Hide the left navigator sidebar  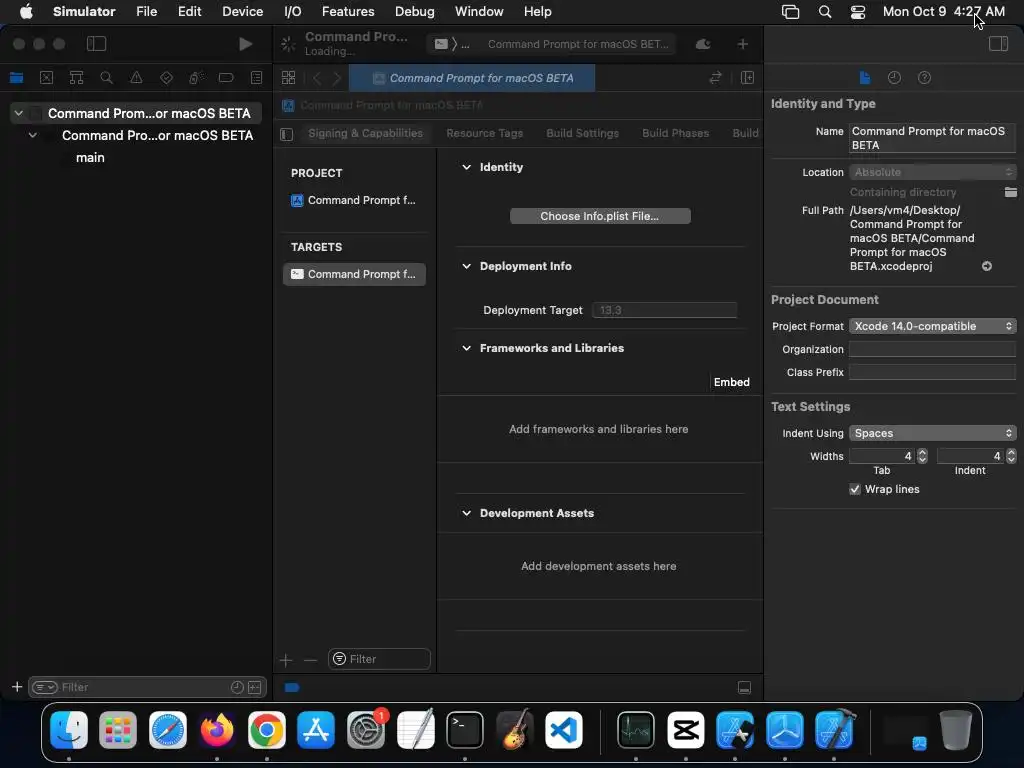point(96,44)
